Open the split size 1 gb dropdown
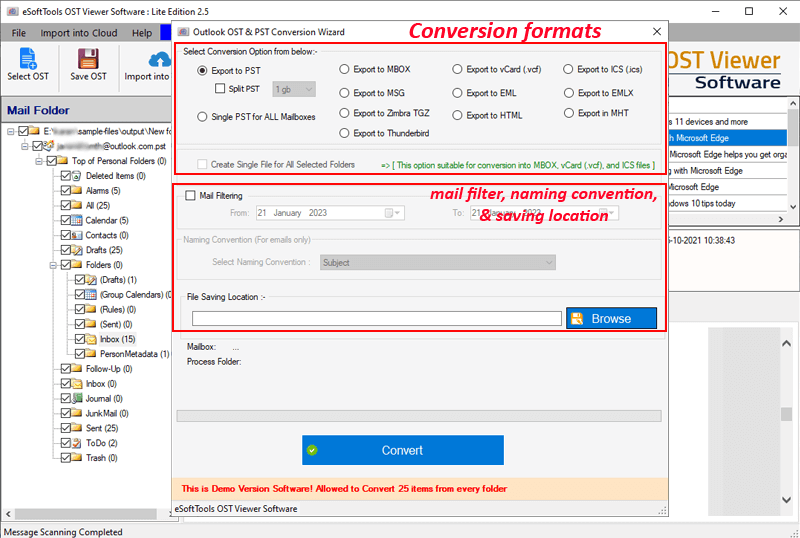800x538 pixels. pyautogui.click(x=294, y=89)
